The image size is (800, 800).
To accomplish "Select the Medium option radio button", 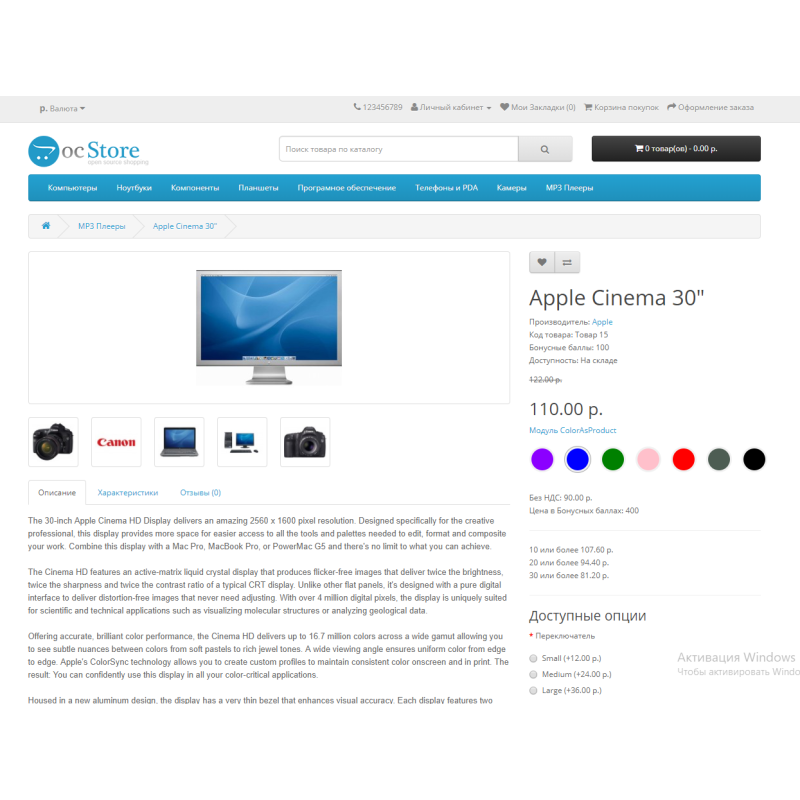I will (533, 674).
